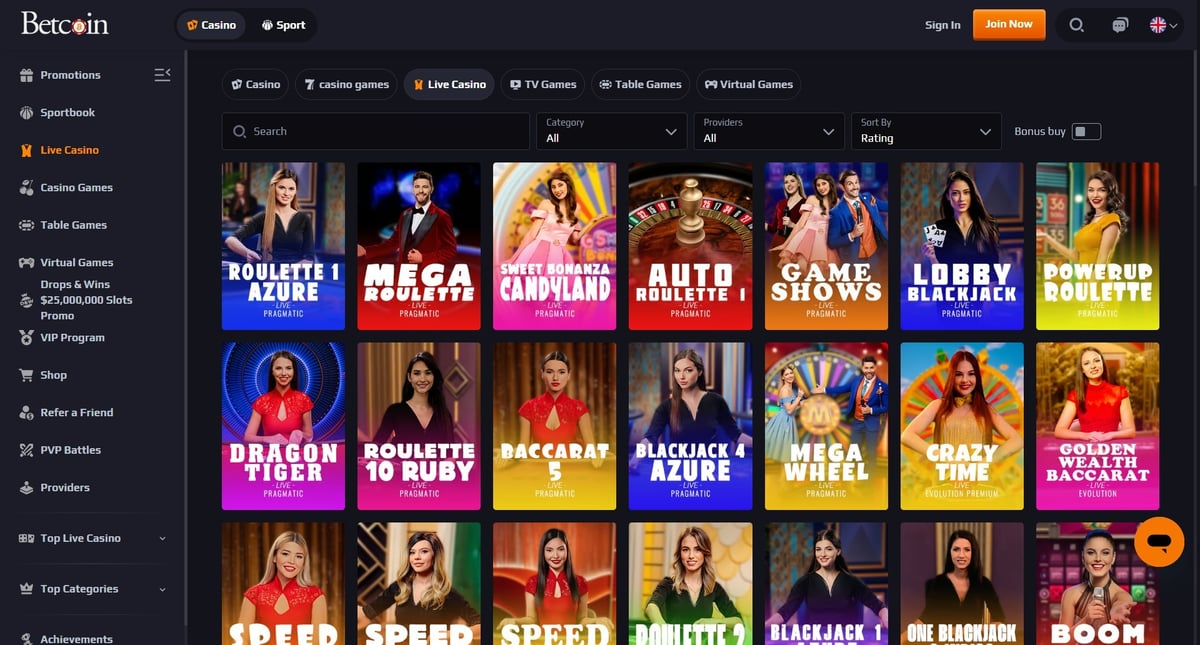Click the Shop cart icon in sidebar
Screen dimensions: 1200x645
tap(27, 375)
